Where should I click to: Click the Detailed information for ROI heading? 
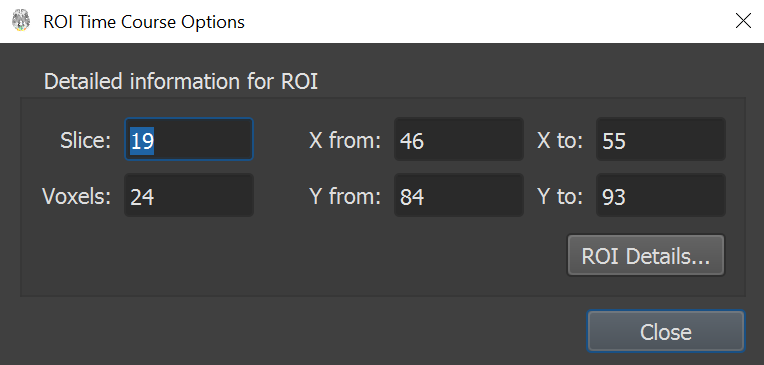pos(181,81)
